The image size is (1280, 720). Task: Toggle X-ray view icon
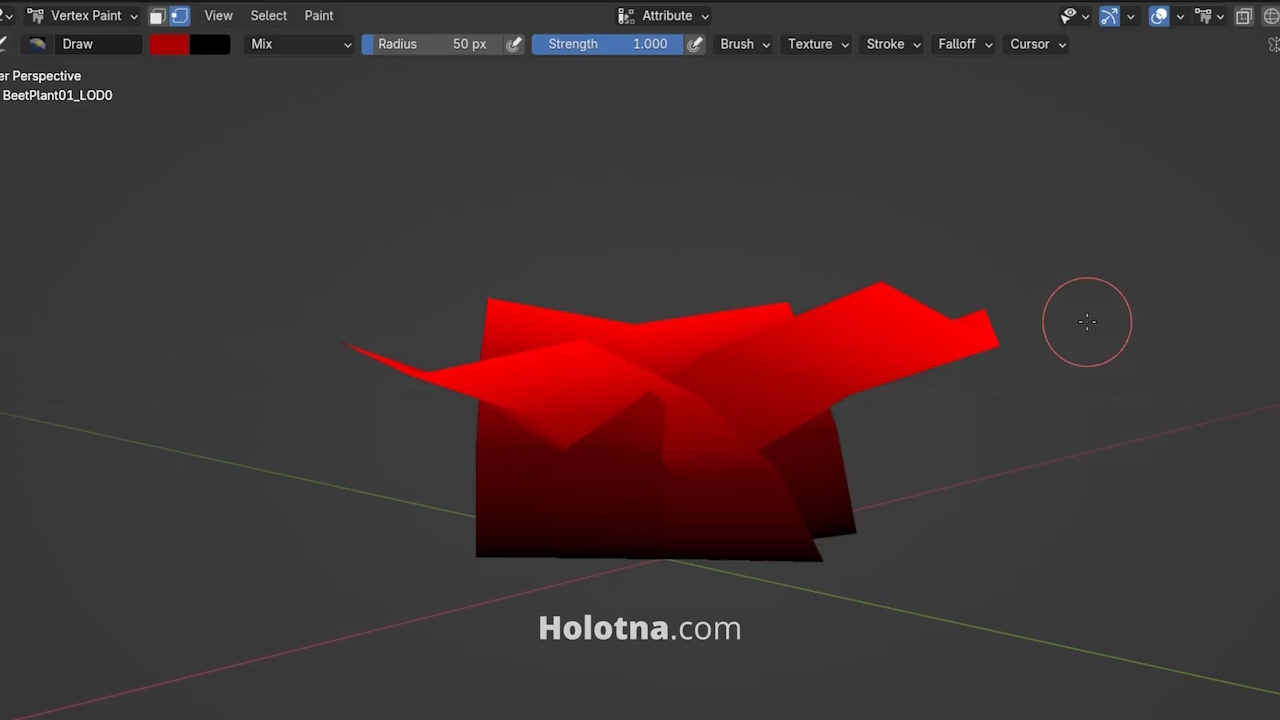pyautogui.click(x=1243, y=16)
